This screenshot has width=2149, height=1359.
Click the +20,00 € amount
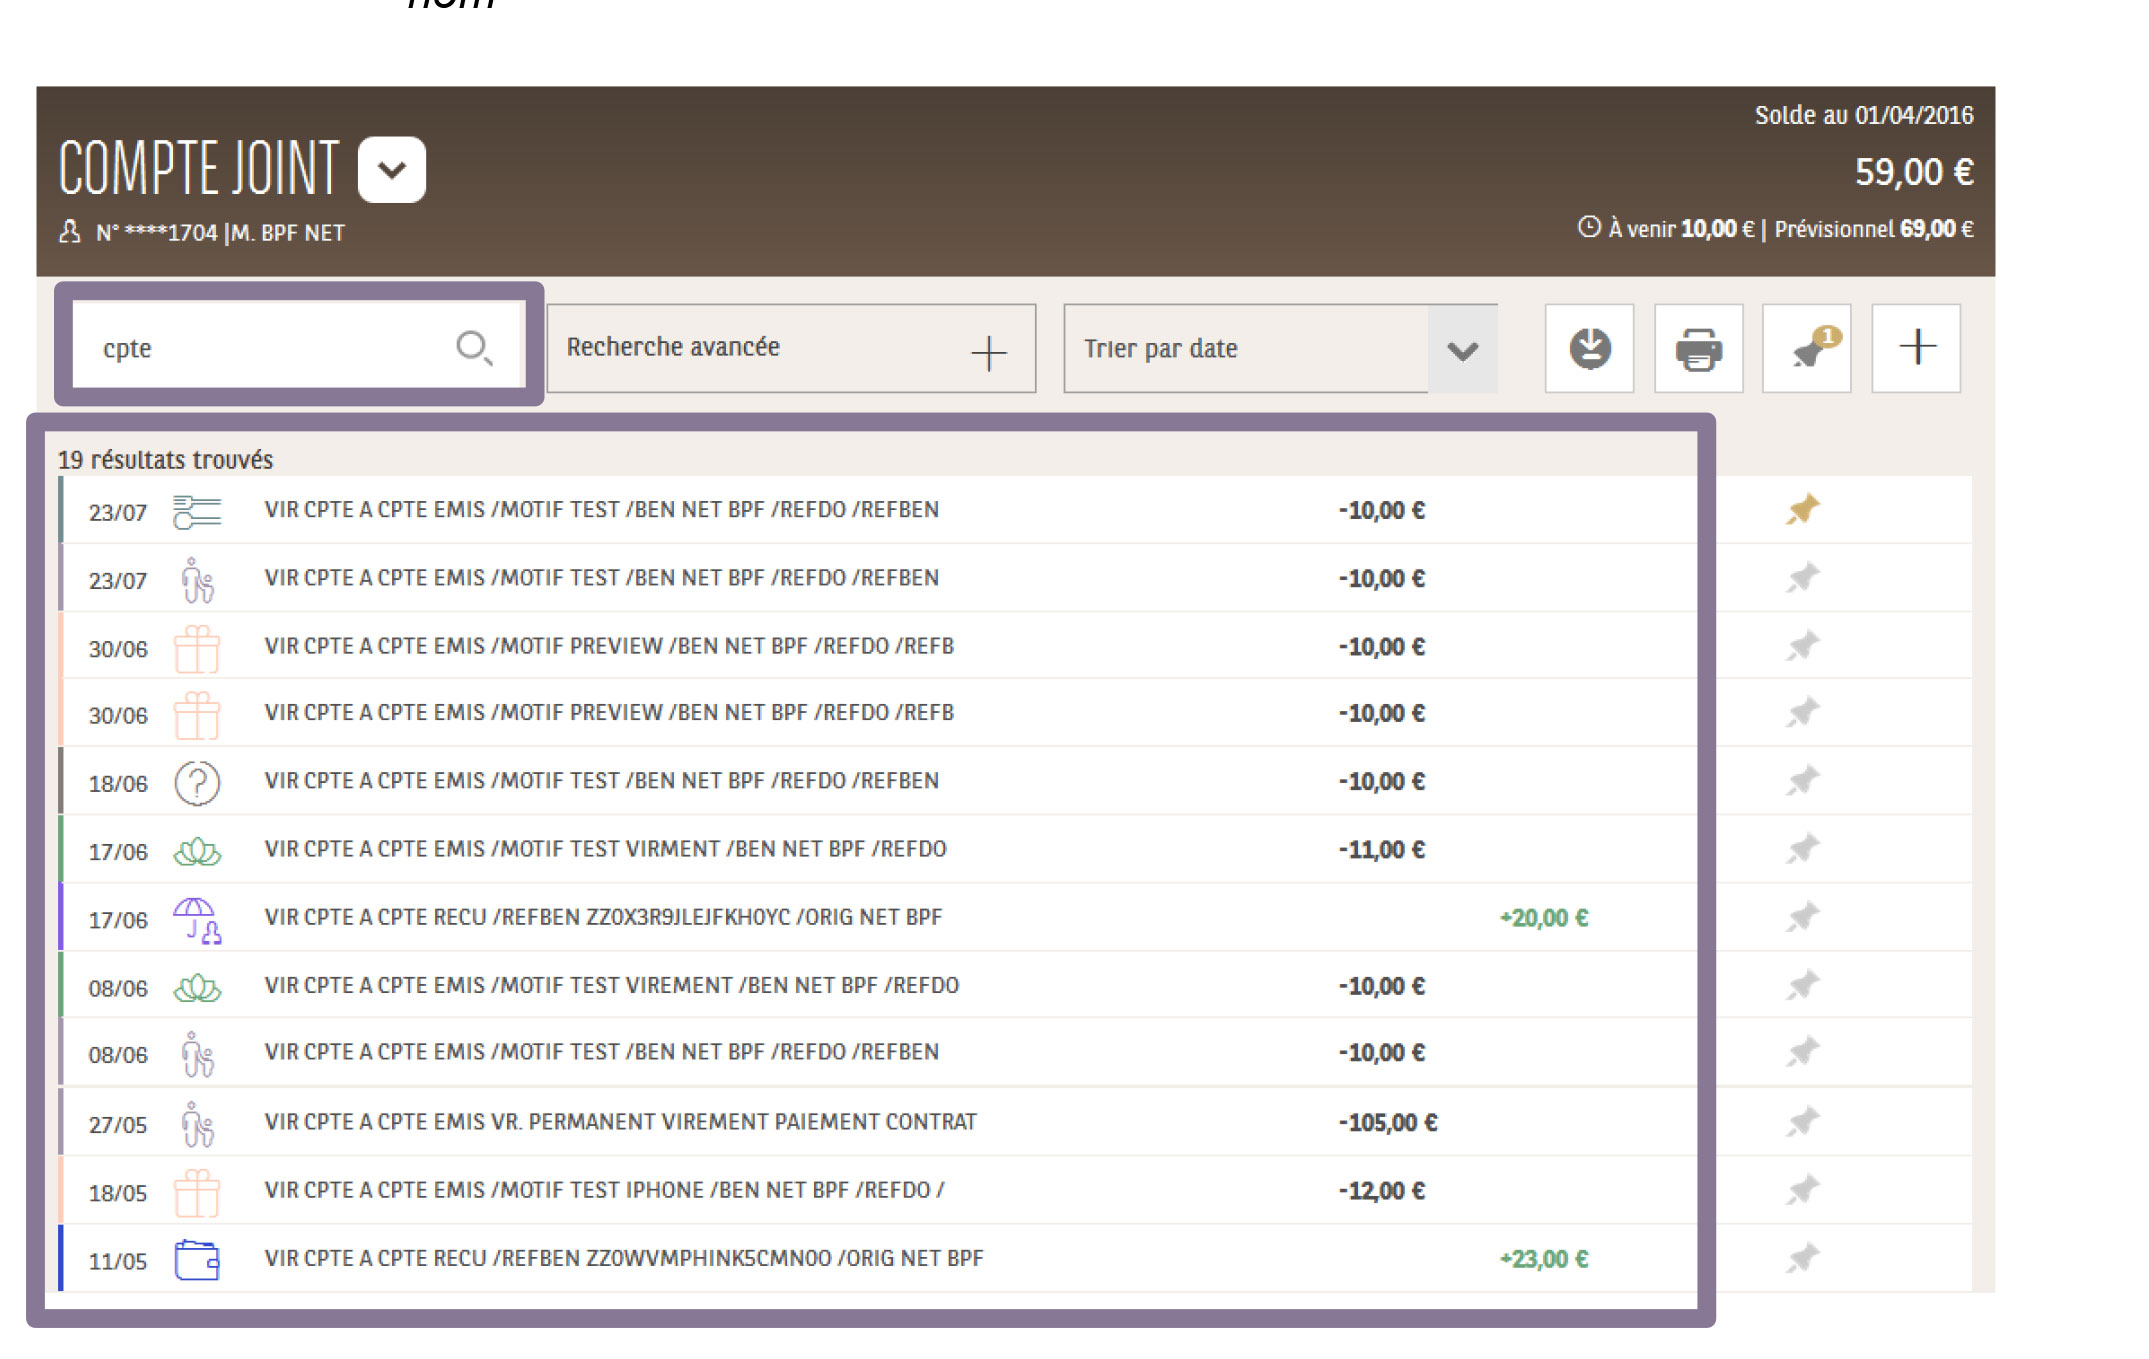[1543, 918]
